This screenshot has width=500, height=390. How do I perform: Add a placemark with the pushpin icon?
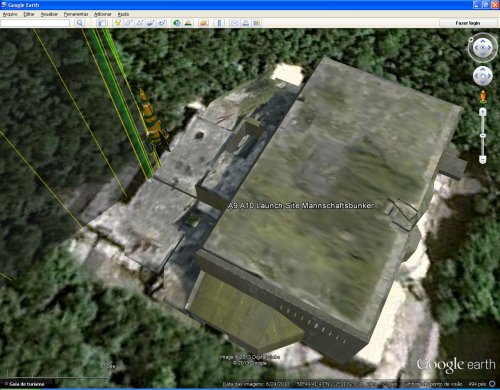coord(117,23)
